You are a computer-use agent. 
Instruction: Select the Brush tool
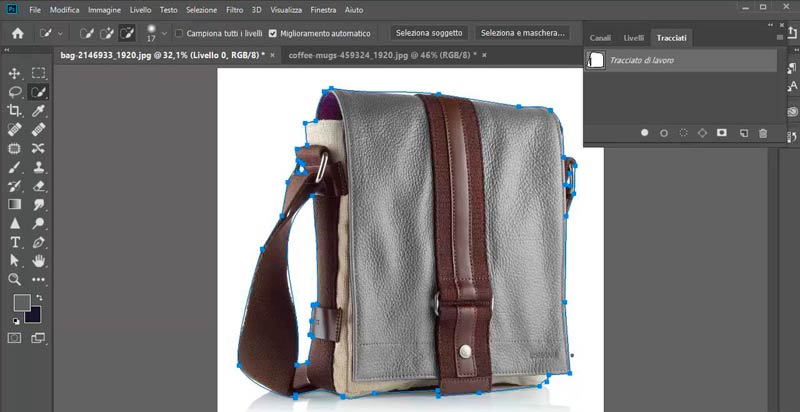pyautogui.click(x=14, y=167)
